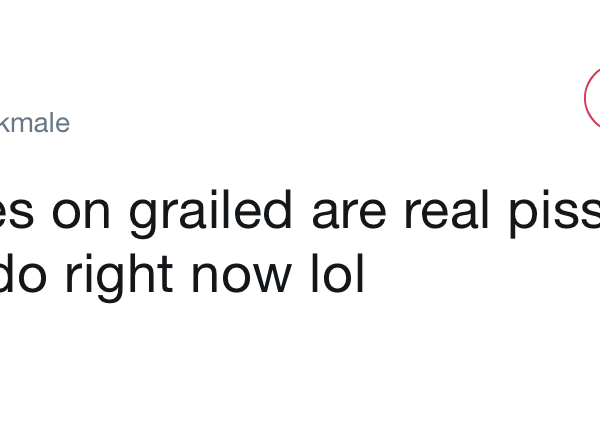Click the word "lol" ending the tweet
This screenshot has width=600, height=442.
(x=335, y=275)
